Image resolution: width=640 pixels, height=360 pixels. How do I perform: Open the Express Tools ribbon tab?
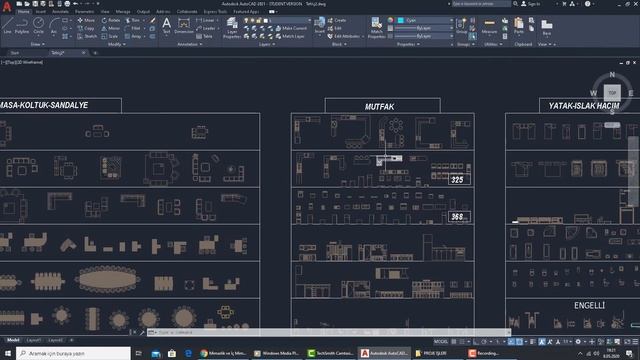(215, 12)
